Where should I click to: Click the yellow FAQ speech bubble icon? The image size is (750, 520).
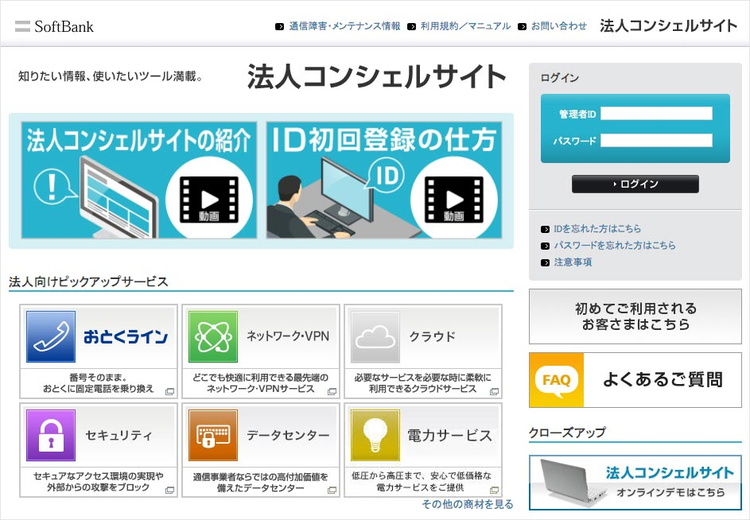(556, 380)
